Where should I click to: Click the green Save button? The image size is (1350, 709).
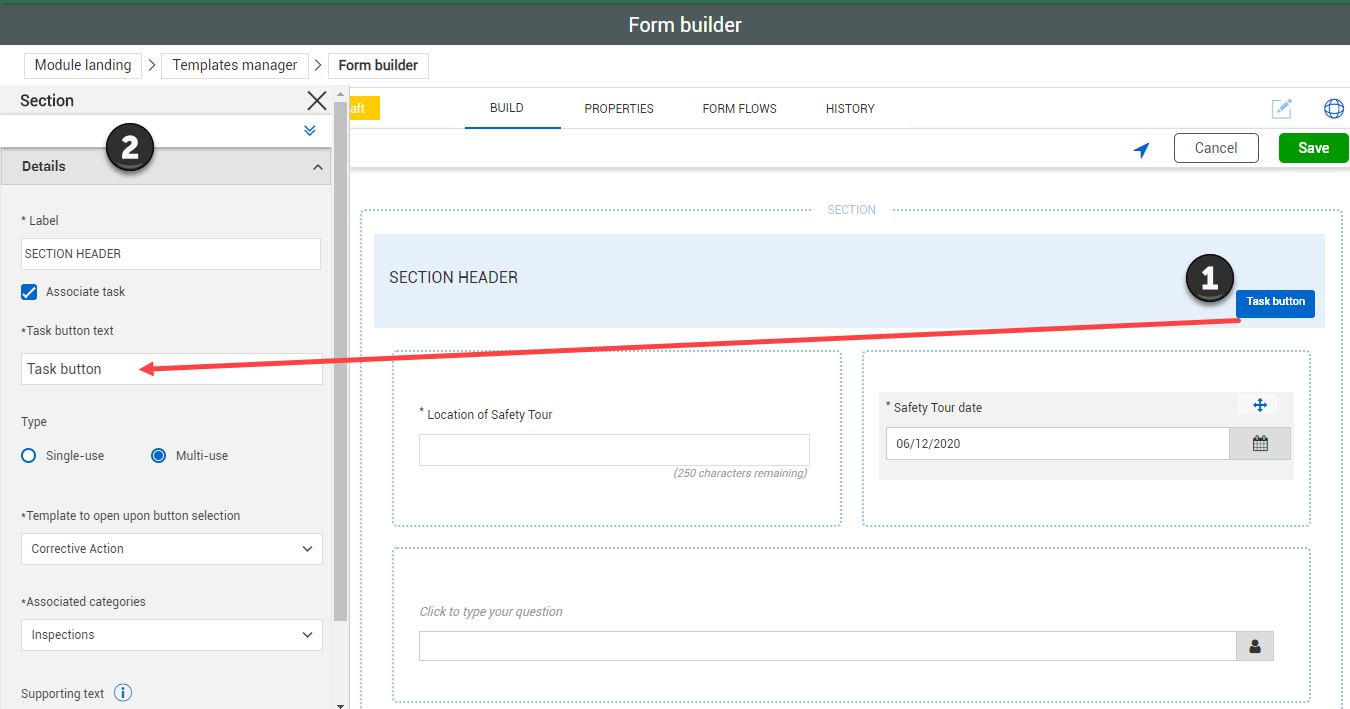pos(1313,148)
